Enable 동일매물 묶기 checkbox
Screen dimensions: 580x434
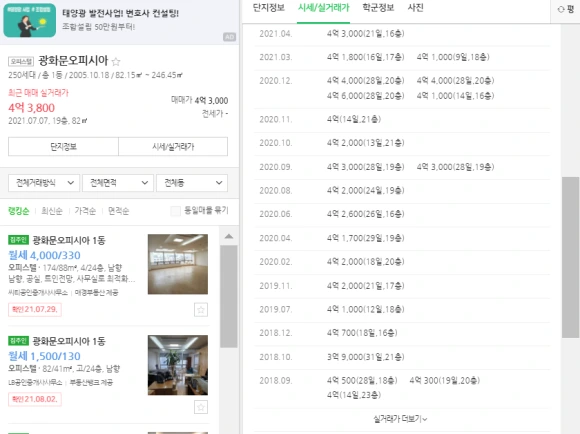(x=175, y=211)
